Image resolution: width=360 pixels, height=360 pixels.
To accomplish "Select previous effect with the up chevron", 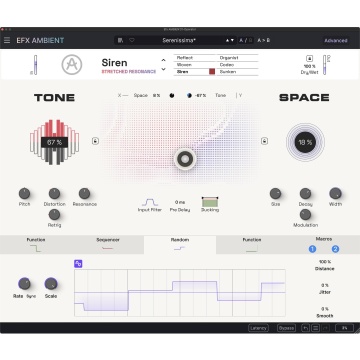I will point(163,60).
